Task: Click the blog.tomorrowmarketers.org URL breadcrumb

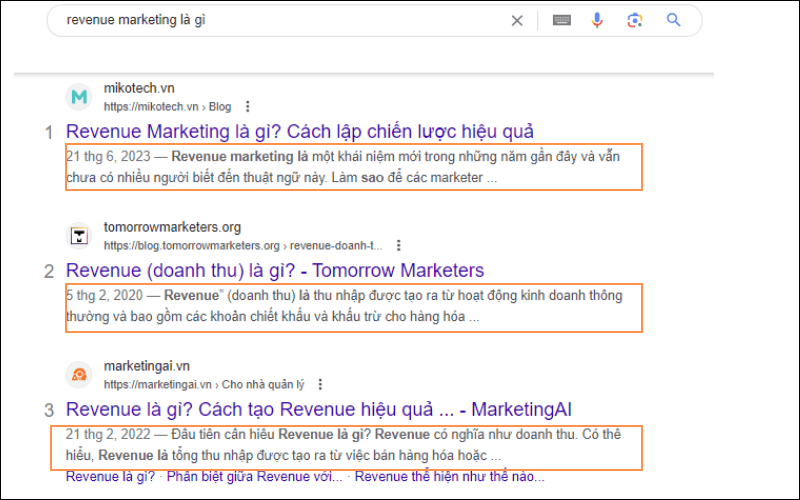Action: coord(243,245)
